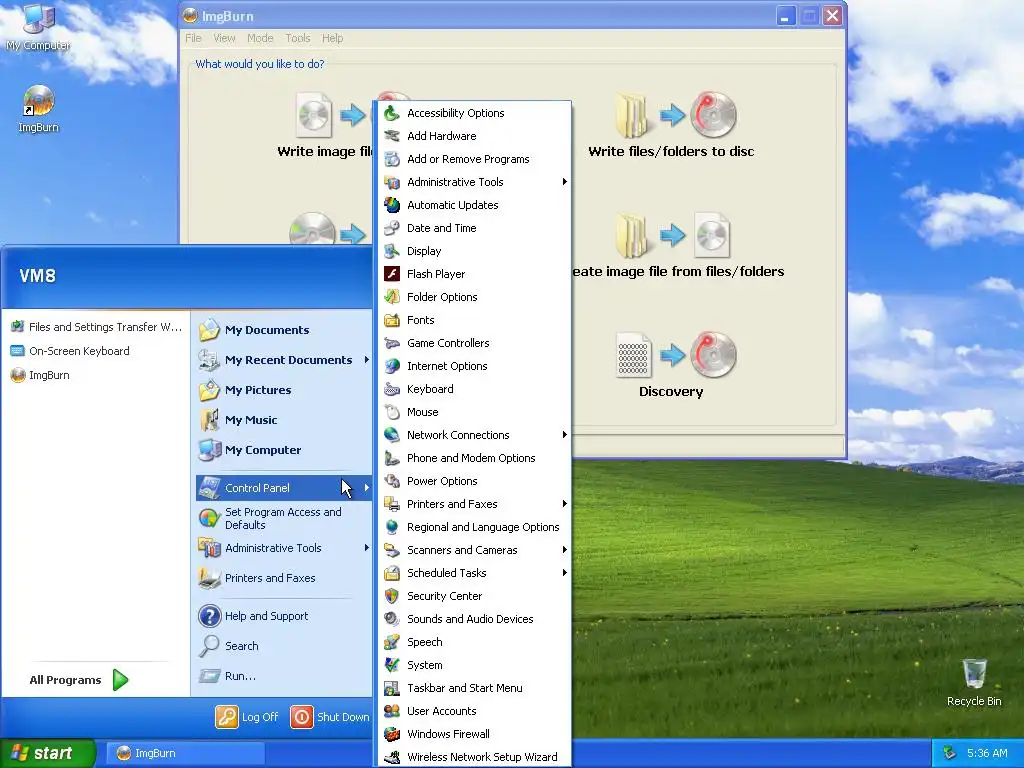Image resolution: width=1024 pixels, height=768 pixels.
Task: Click the Shut Down button
Action: pyautogui.click(x=330, y=717)
